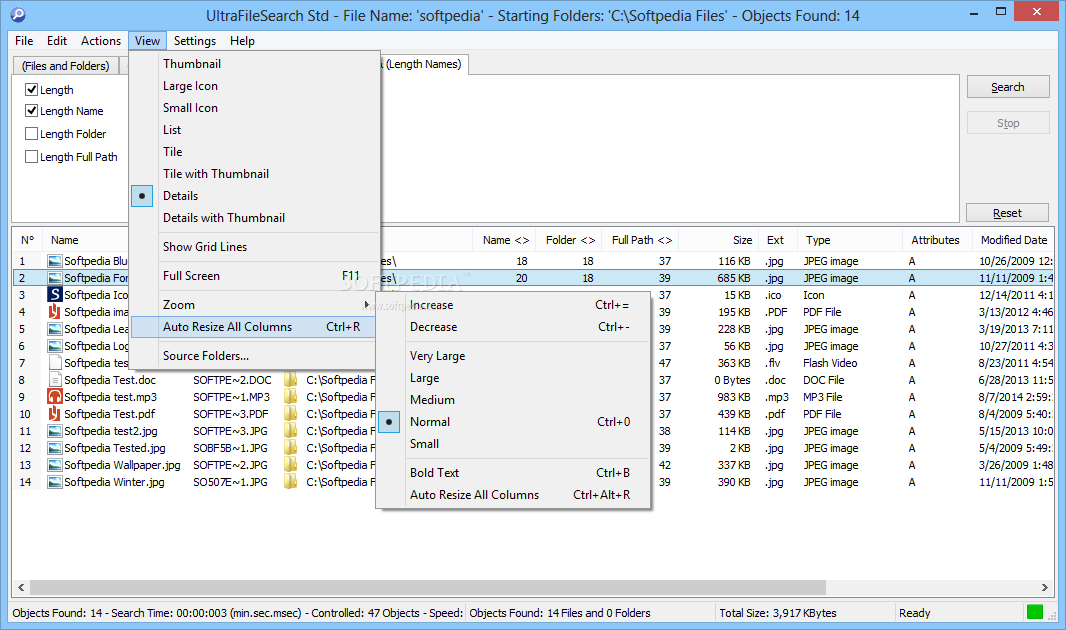Sort by Full Path <> column header
The height and width of the screenshot is (630, 1066).
click(641, 240)
